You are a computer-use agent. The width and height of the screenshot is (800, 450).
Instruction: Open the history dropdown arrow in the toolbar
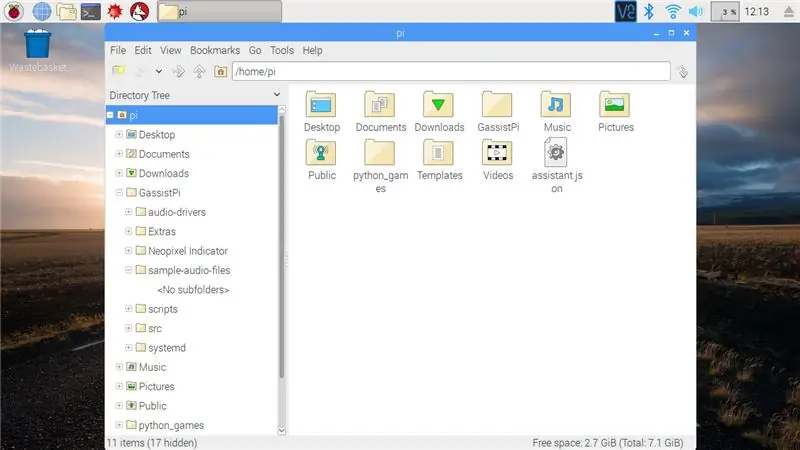159,71
